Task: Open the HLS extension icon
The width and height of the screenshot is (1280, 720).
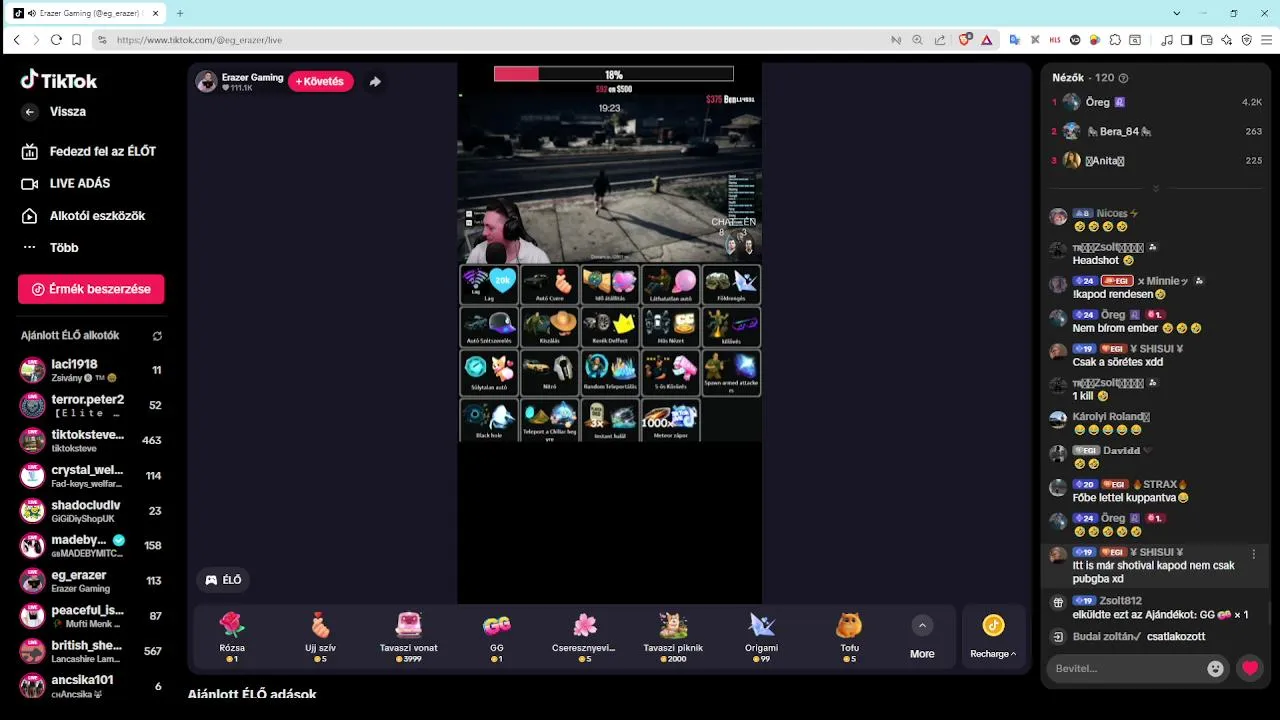Action: tap(1055, 40)
